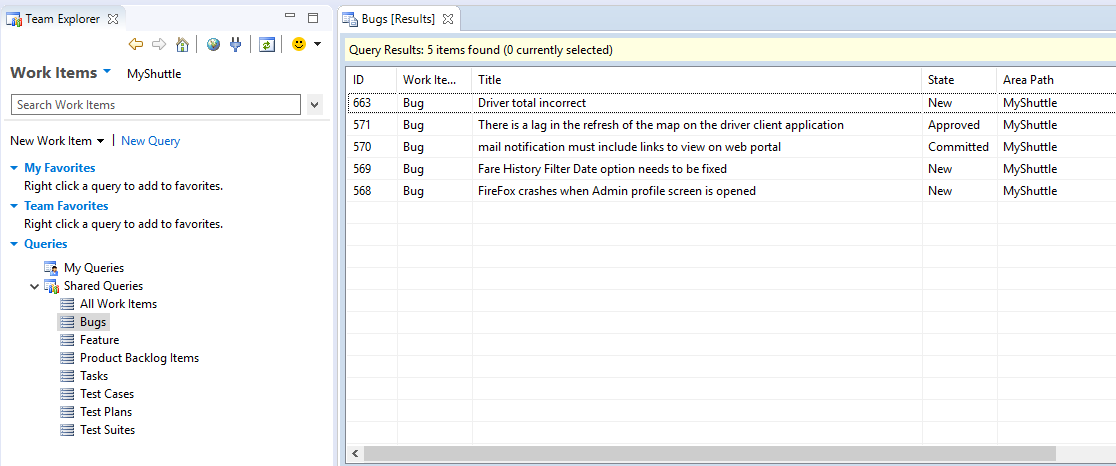1116x466 pixels.
Task: Click the query icon beside Test Plans
Action: pyautogui.click(x=67, y=412)
